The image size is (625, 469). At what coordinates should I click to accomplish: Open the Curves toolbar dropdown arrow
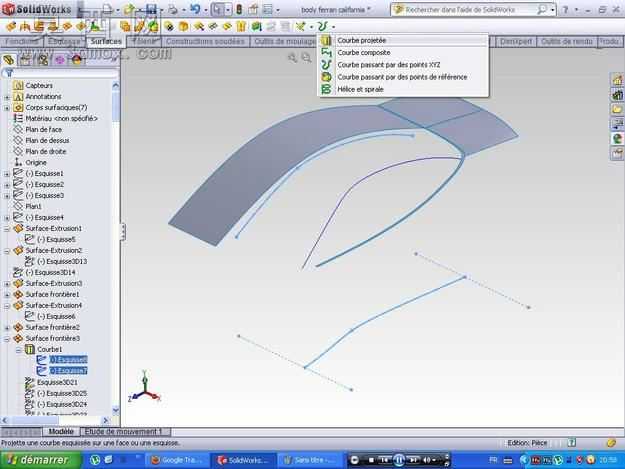pyautogui.click(x=333, y=27)
